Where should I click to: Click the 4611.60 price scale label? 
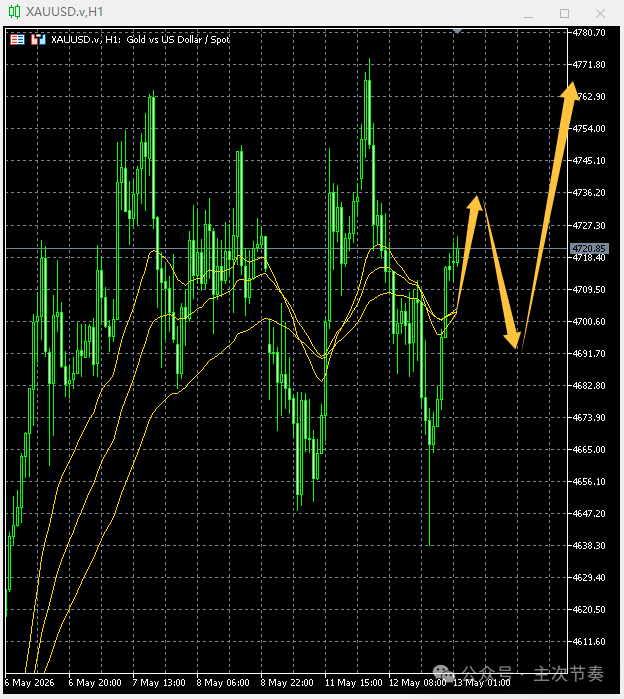pos(589,641)
